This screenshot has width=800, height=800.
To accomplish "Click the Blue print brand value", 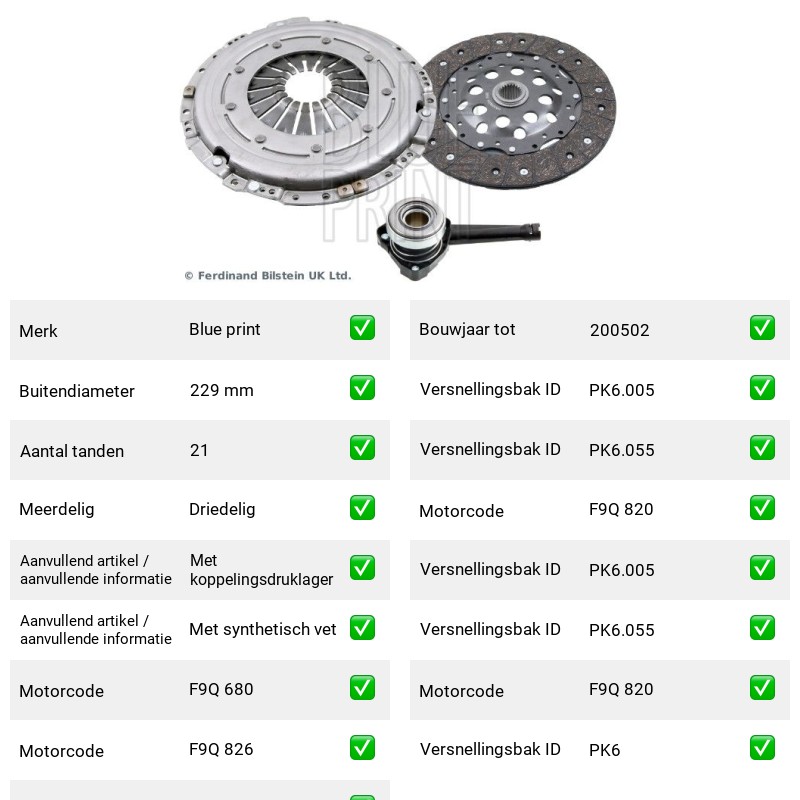I will coord(224,329).
